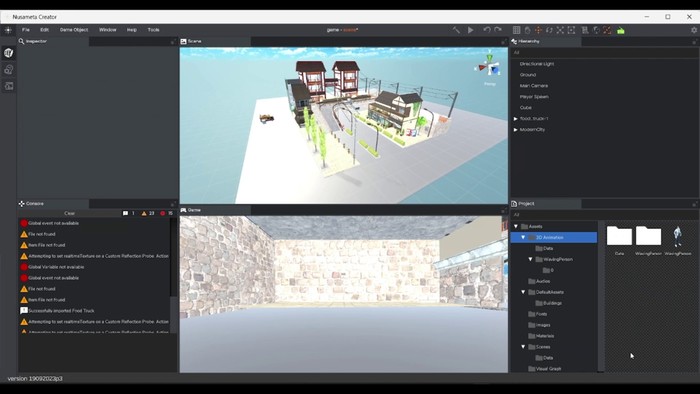Toggle the grid icon in the toolbar

[x=517, y=30]
